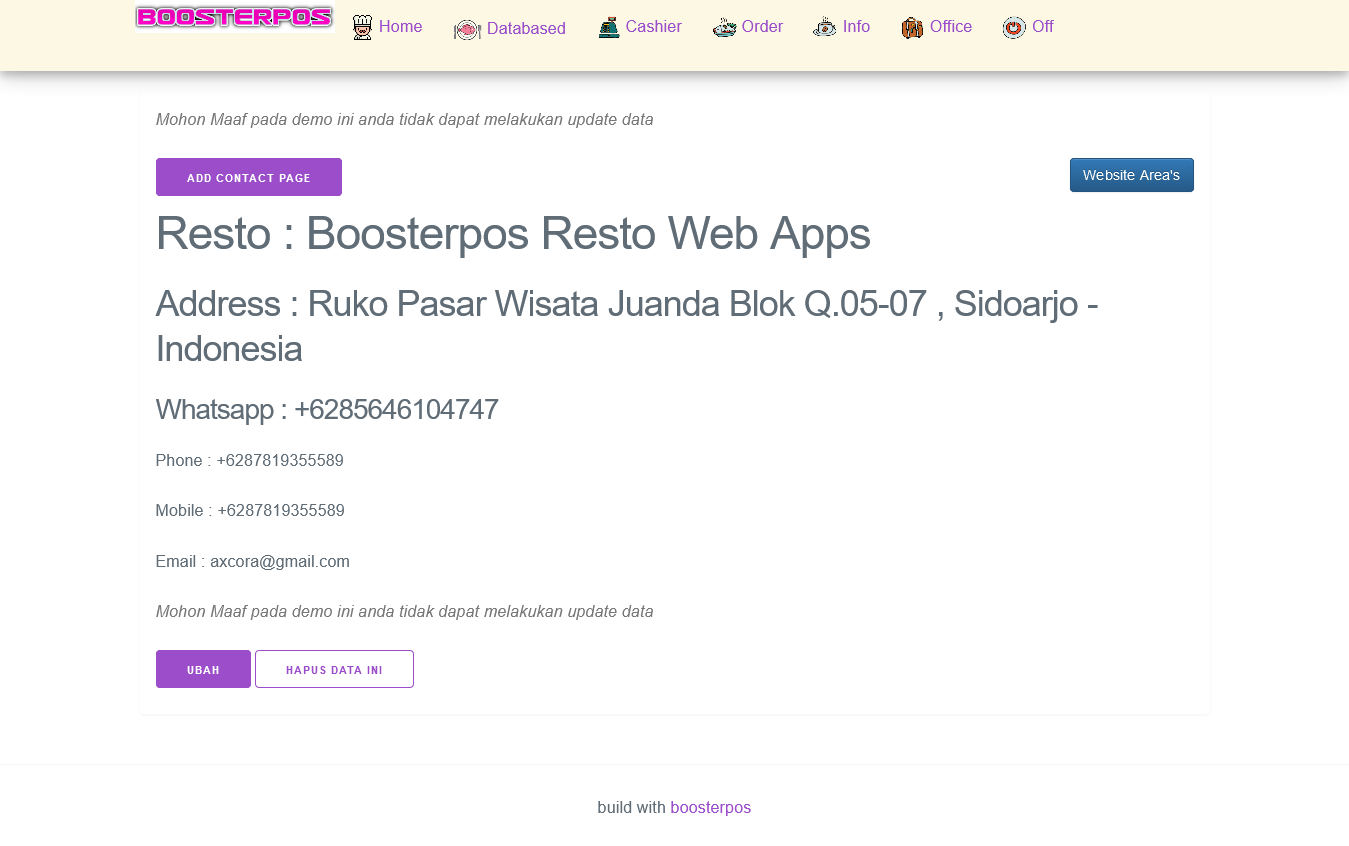The height and width of the screenshot is (846, 1349).
Task: Click the Address line with Ruko Pasar Wisata
Action: pos(627,326)
